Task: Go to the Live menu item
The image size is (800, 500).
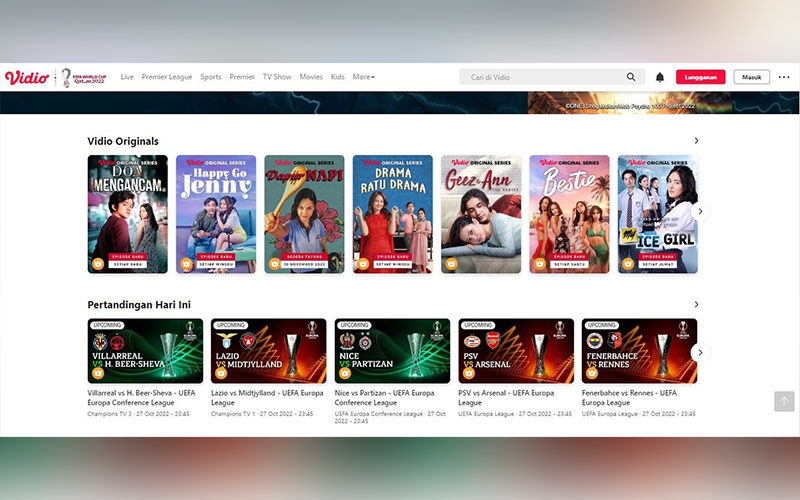Action: (127, 77)
